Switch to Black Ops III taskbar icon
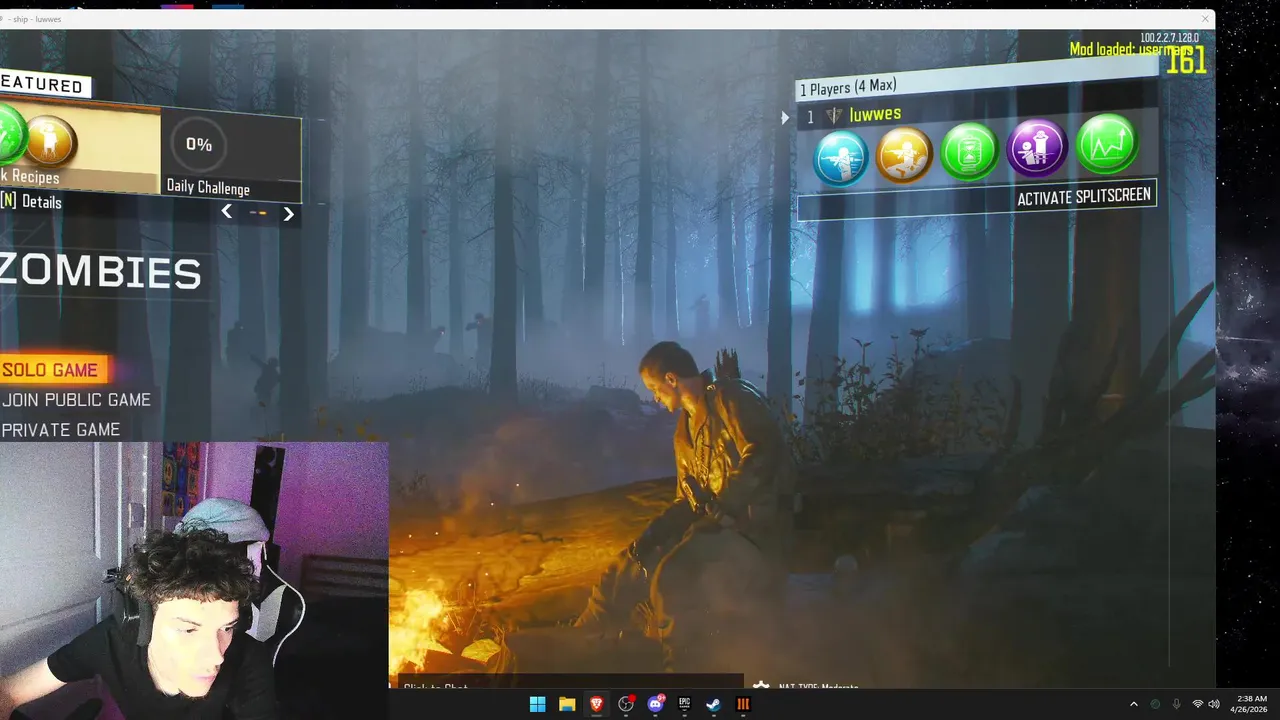 [743, 704]
